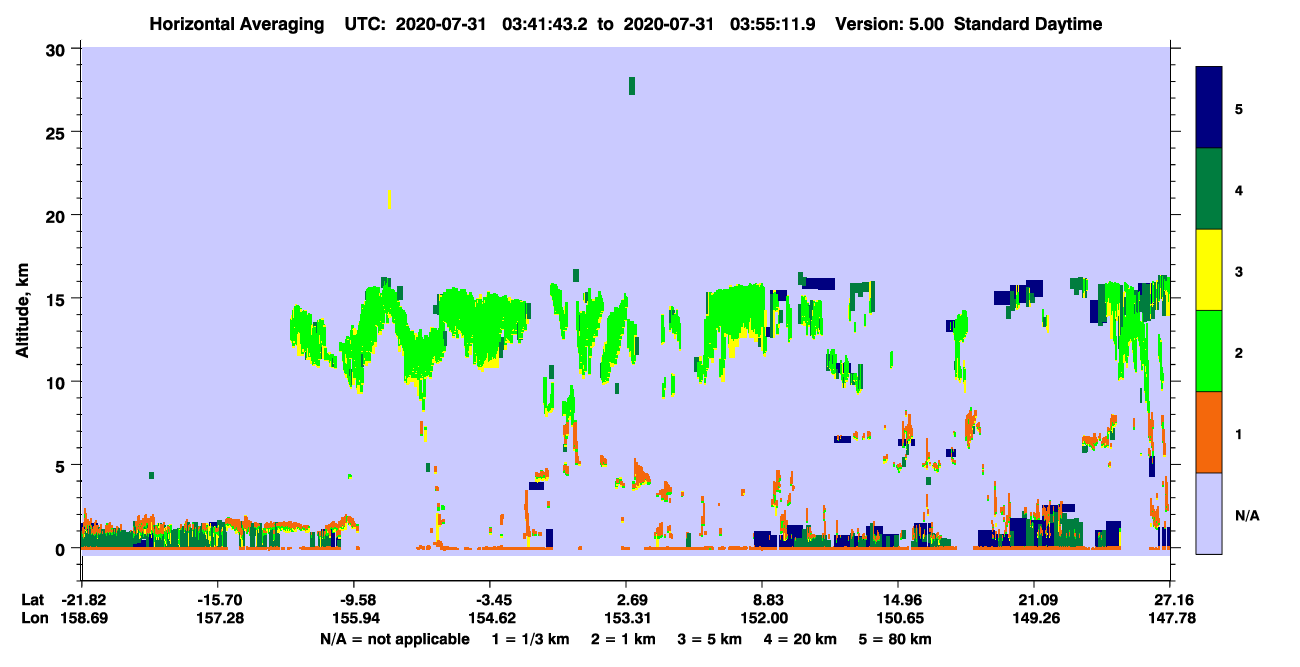This screenshot has height=667, width=1300.
Task: Click the isolated yellow feature near 21 km altitude
Action: coord(389,199)
